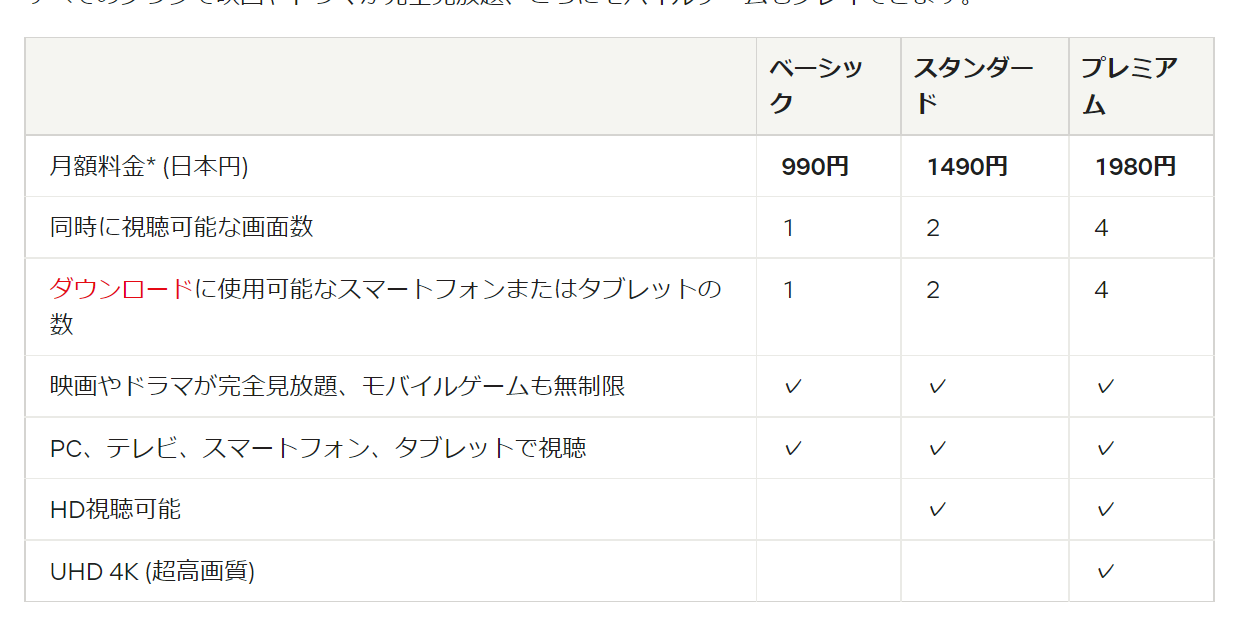Click standard checkmark for HD視聴可能
The image size is (1245, 626).
click(937, 510)
